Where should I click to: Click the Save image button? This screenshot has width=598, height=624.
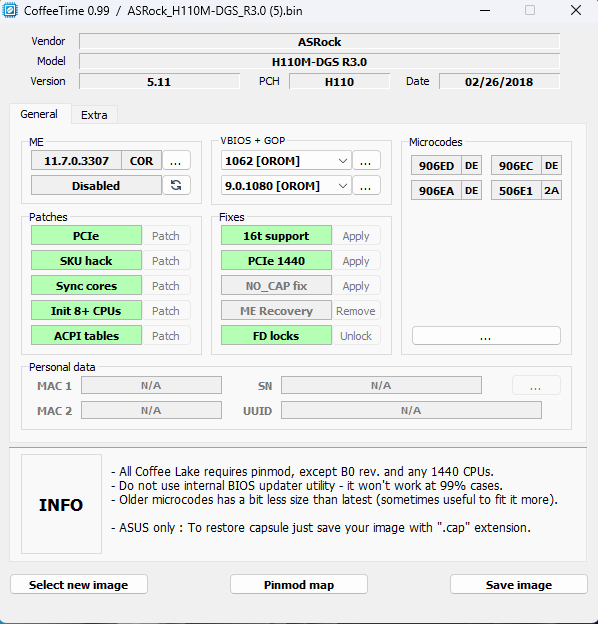(518, 585)
